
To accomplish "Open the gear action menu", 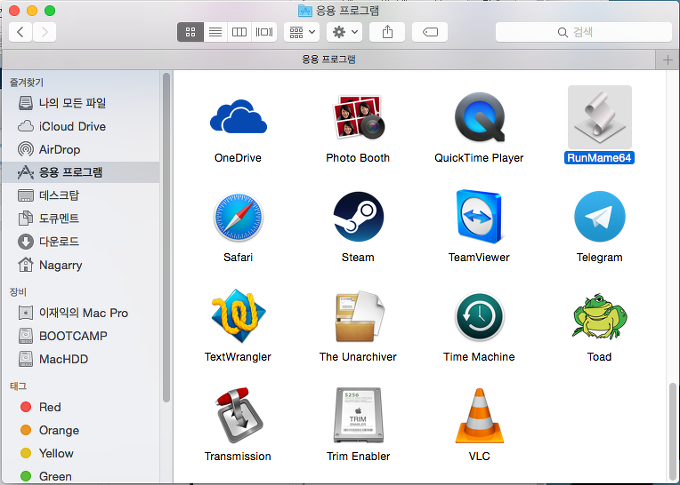I will pos(344,32).
